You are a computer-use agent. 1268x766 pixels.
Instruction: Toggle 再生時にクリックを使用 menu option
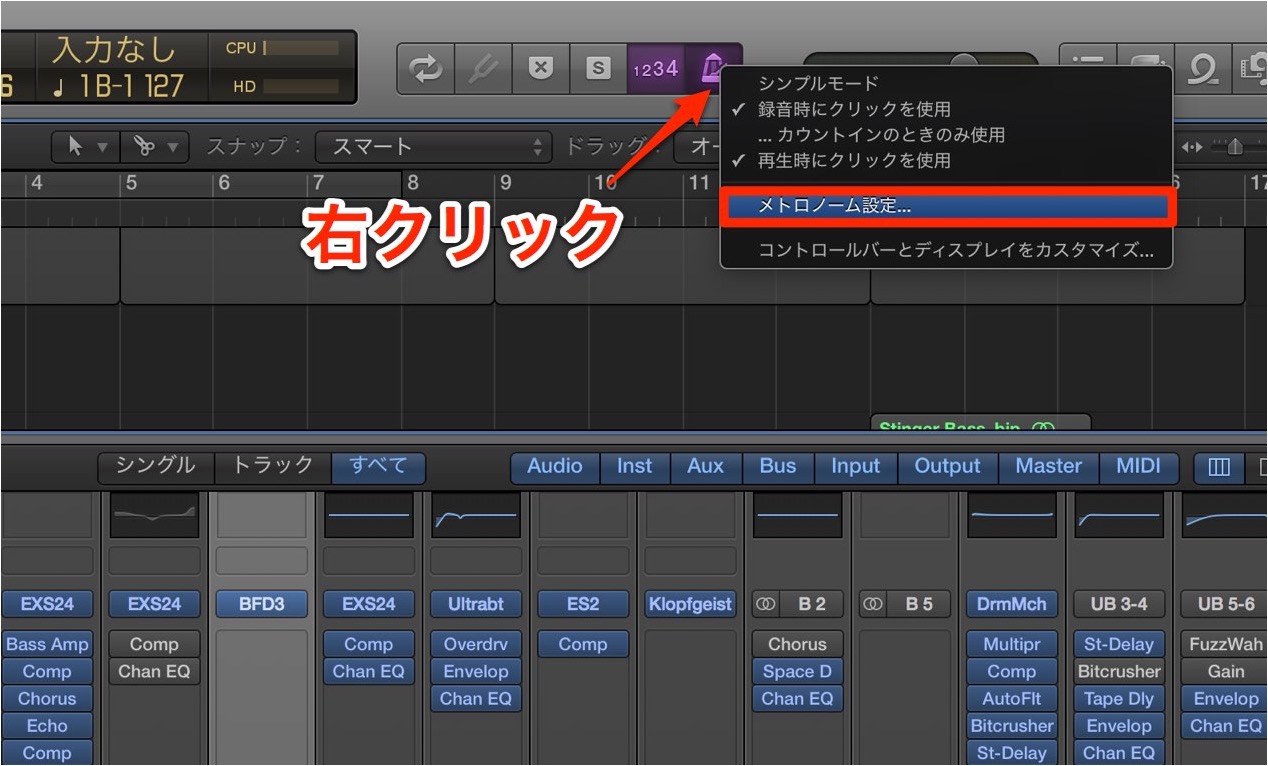click(x=854, y=160)
